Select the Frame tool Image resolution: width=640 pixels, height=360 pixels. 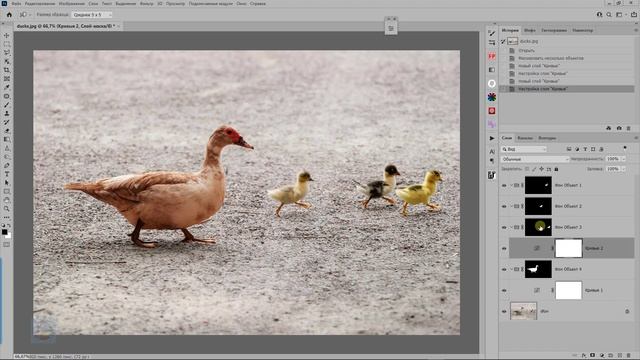click(7, 79)
